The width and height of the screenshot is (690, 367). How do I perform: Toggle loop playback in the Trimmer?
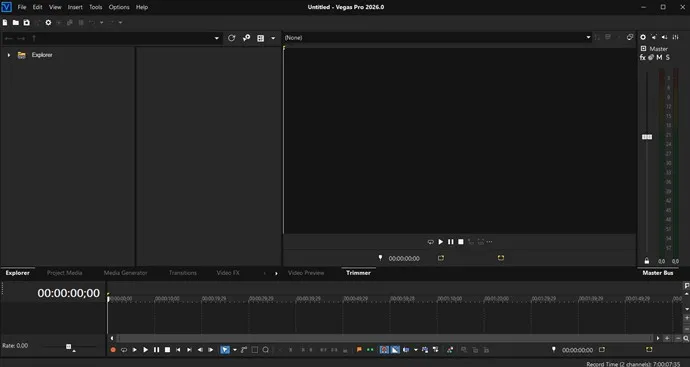point(430,242)
